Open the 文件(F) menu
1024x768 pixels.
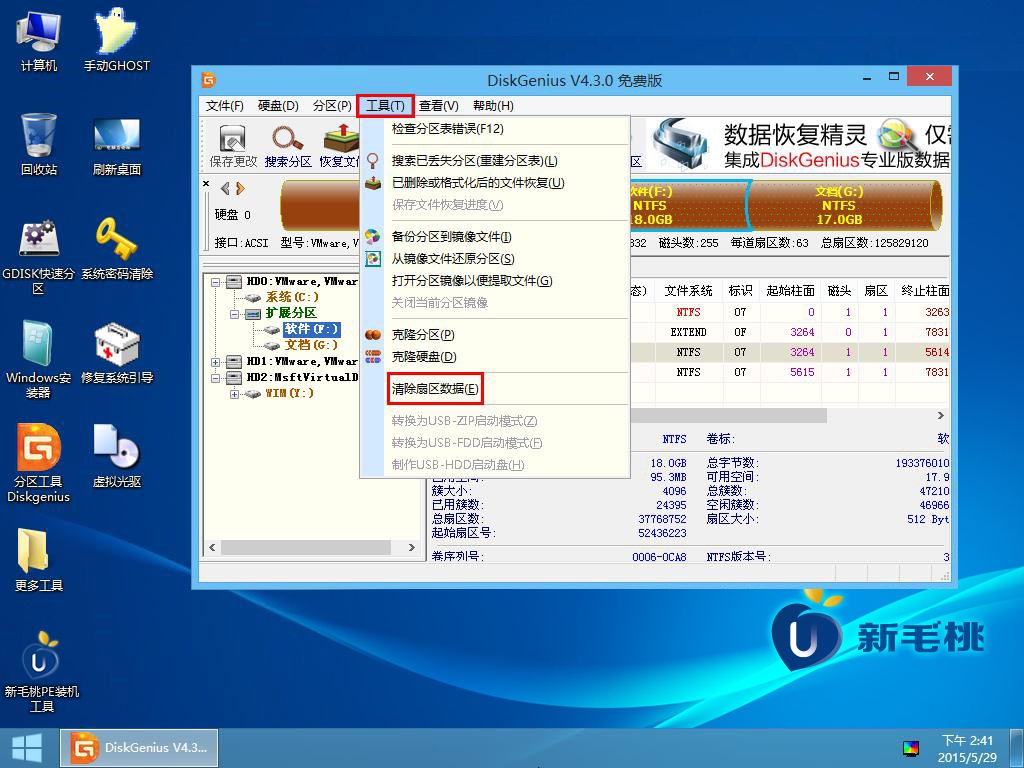click(225, 106)
